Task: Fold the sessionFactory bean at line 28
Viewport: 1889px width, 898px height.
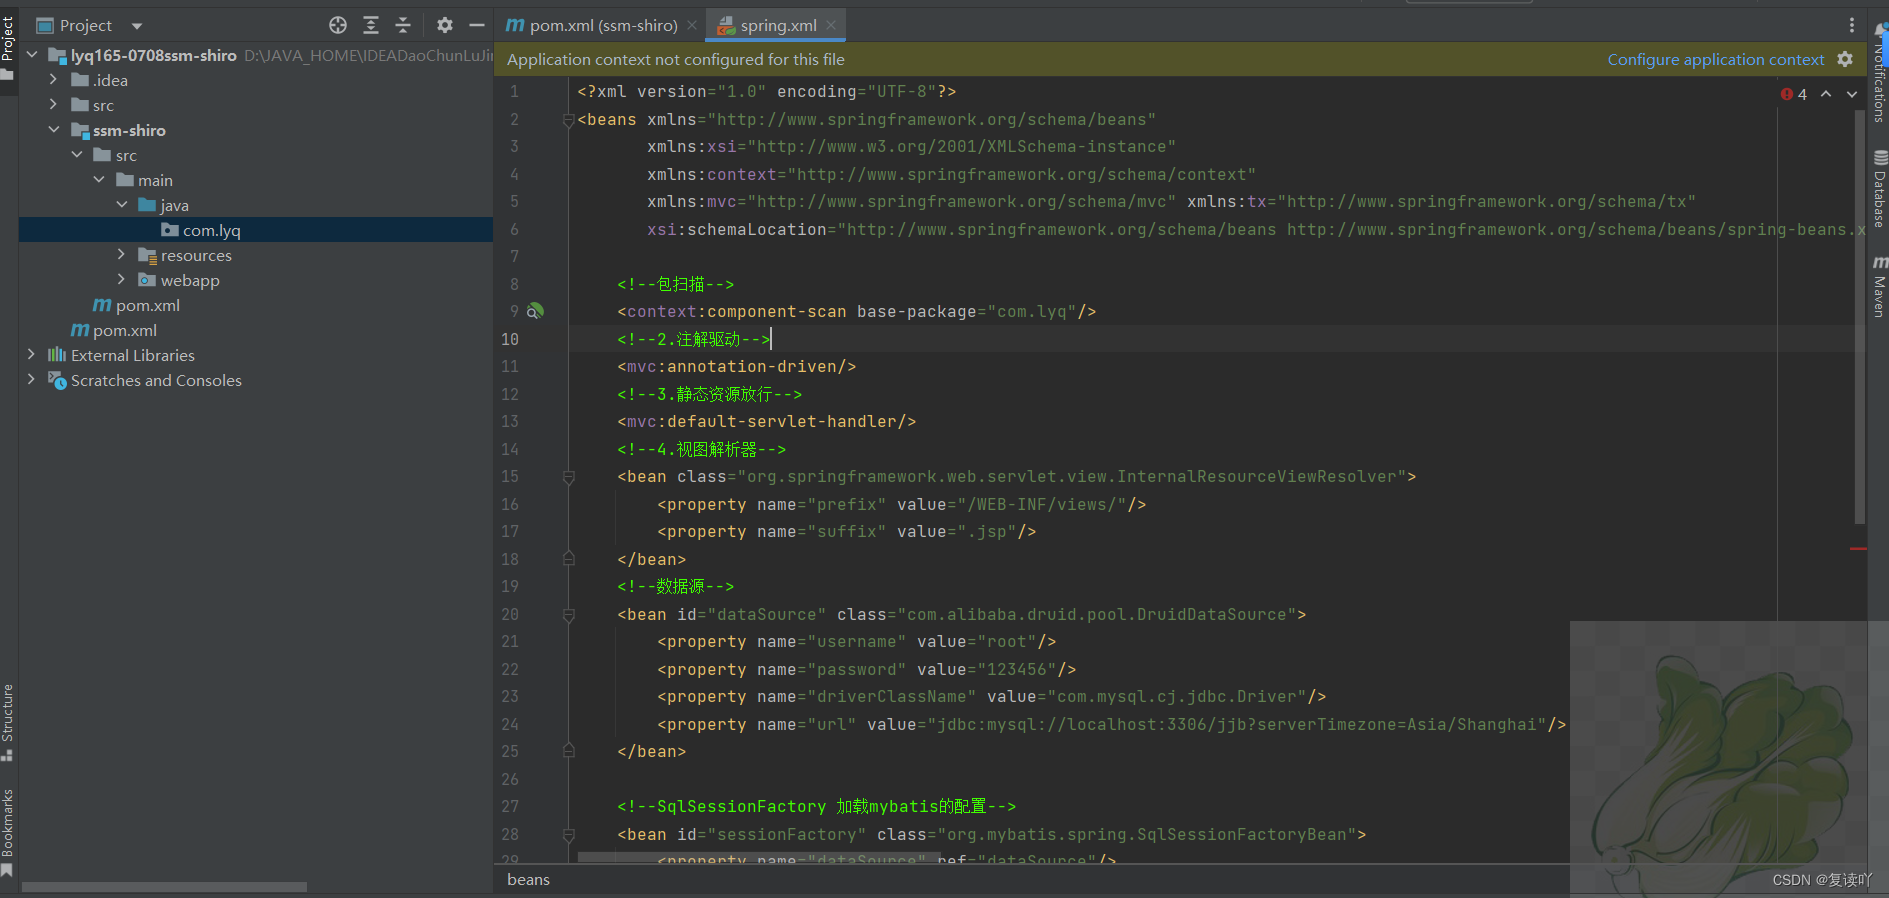Action: point(568,835)
